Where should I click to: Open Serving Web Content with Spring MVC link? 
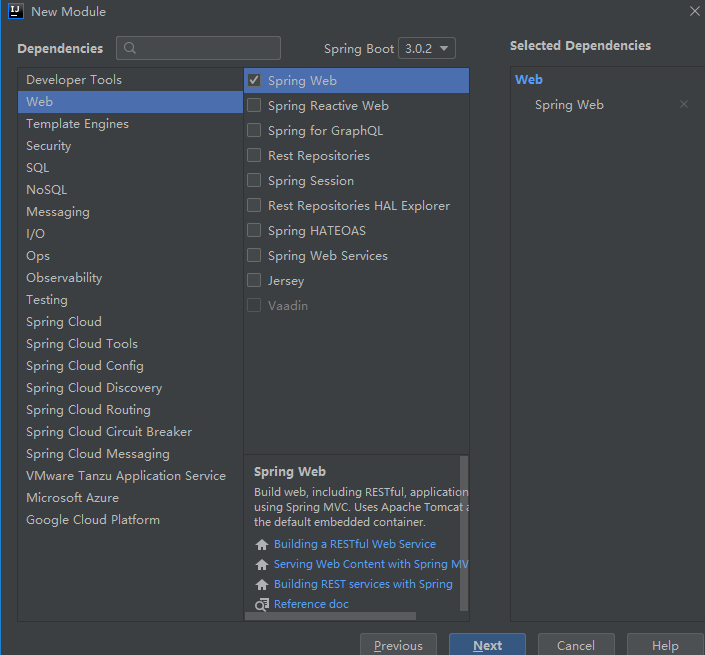(371, 564)
